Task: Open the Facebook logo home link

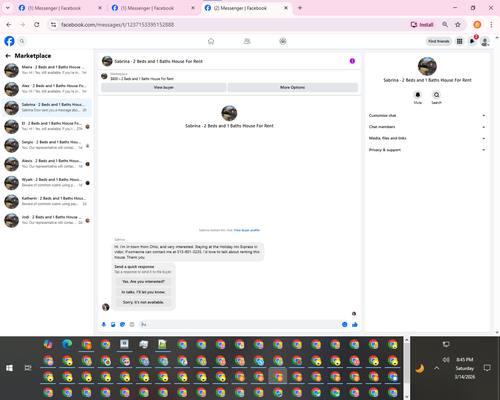Action: click(x=9, y=41)
